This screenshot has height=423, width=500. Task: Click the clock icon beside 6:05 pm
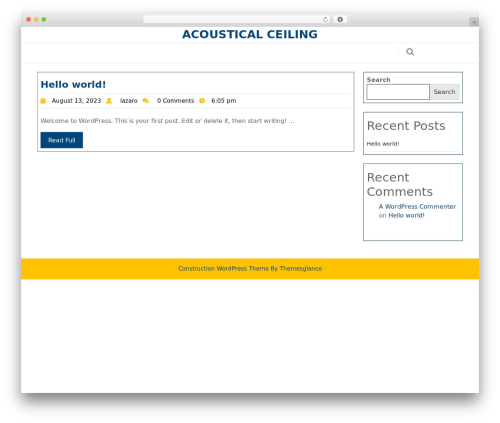202,101
